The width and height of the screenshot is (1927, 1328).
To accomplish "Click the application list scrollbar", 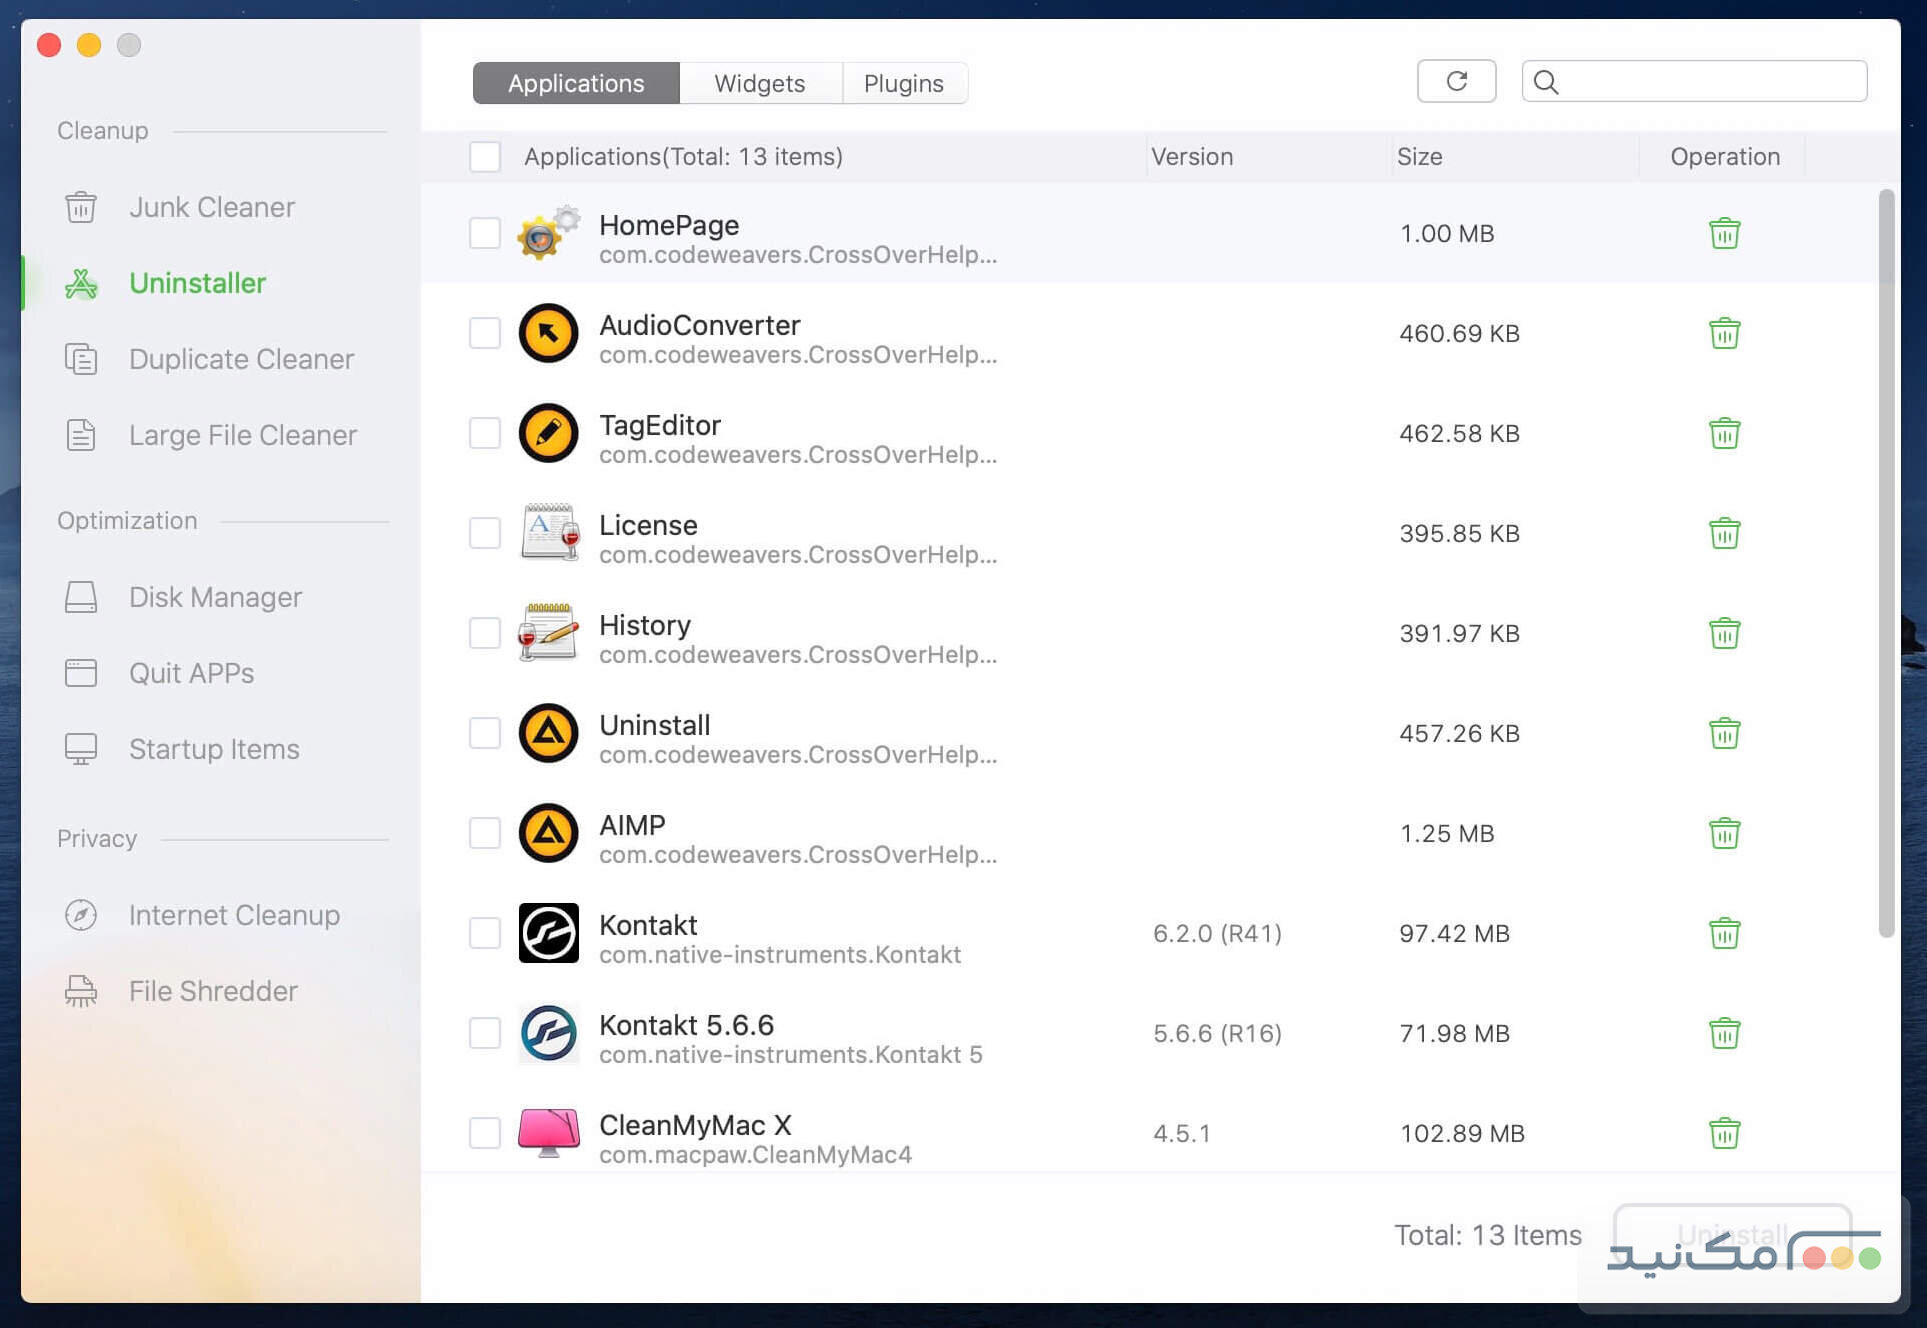I will [1886, 560].
